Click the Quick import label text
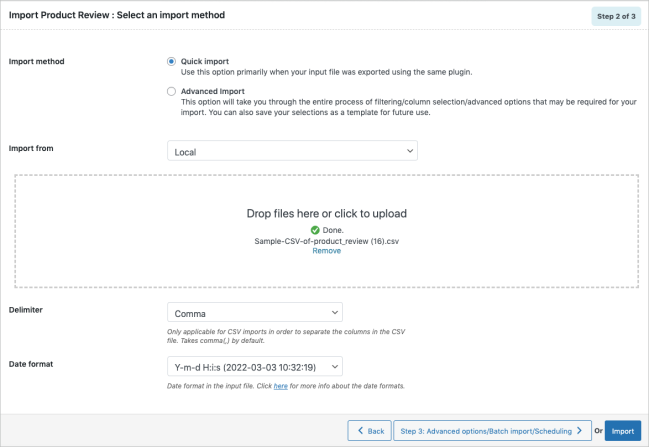Viewport: 649px width, 447px height. [x=205, y=61]
